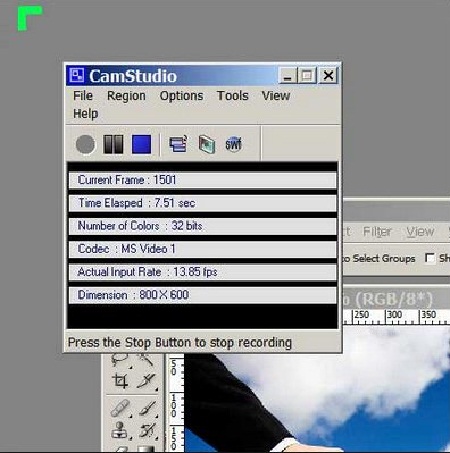
Task: Click the 100 mark on vertical ruler
Action: tap(173, 406)
